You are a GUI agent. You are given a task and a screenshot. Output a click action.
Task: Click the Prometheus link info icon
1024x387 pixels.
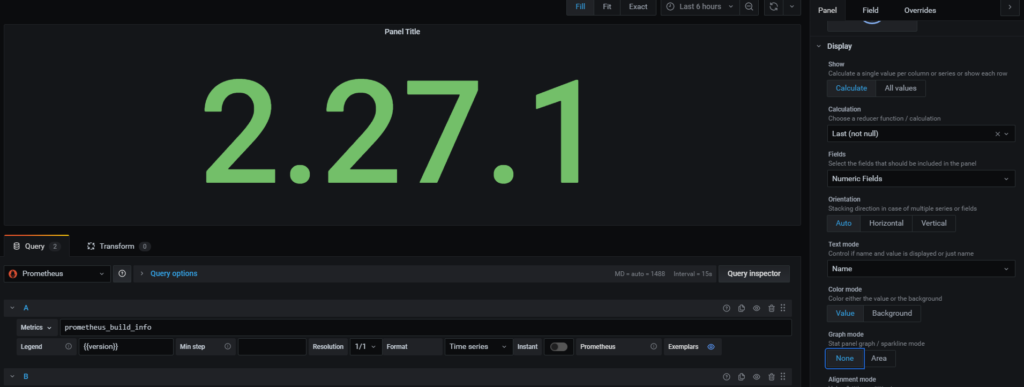tap(653, 347)
